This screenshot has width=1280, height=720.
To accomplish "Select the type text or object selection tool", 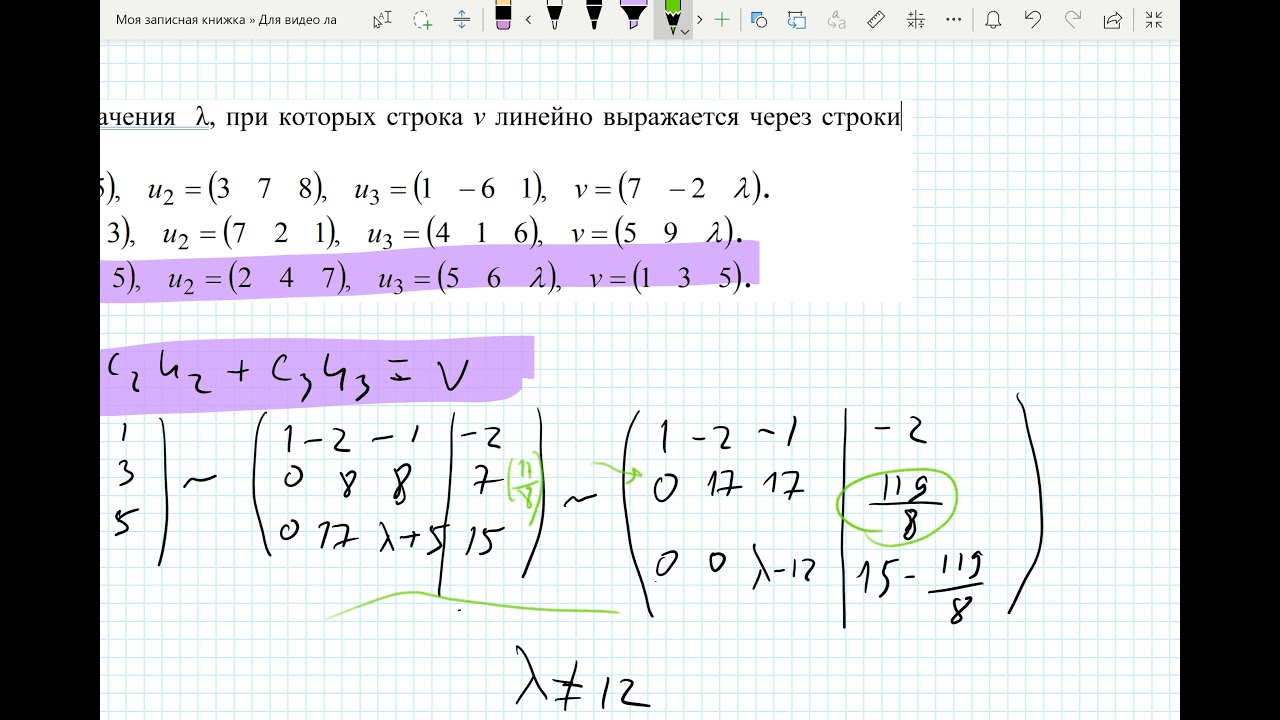I will [x=382, y=19].
